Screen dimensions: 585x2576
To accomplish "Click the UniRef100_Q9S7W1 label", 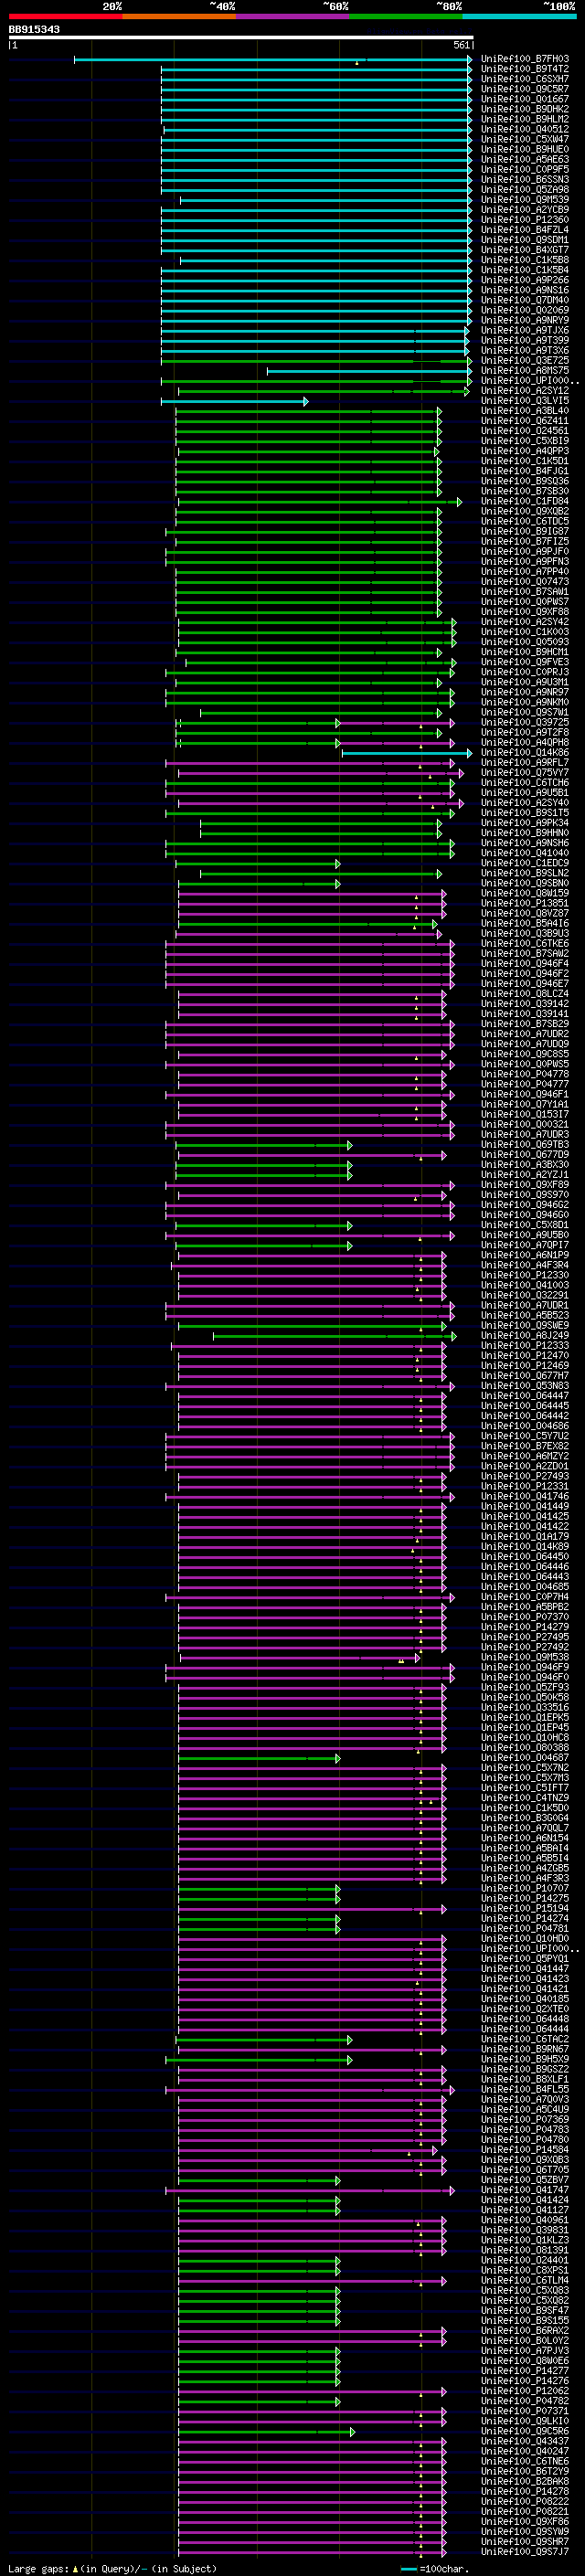I will (x=524, y=713).
